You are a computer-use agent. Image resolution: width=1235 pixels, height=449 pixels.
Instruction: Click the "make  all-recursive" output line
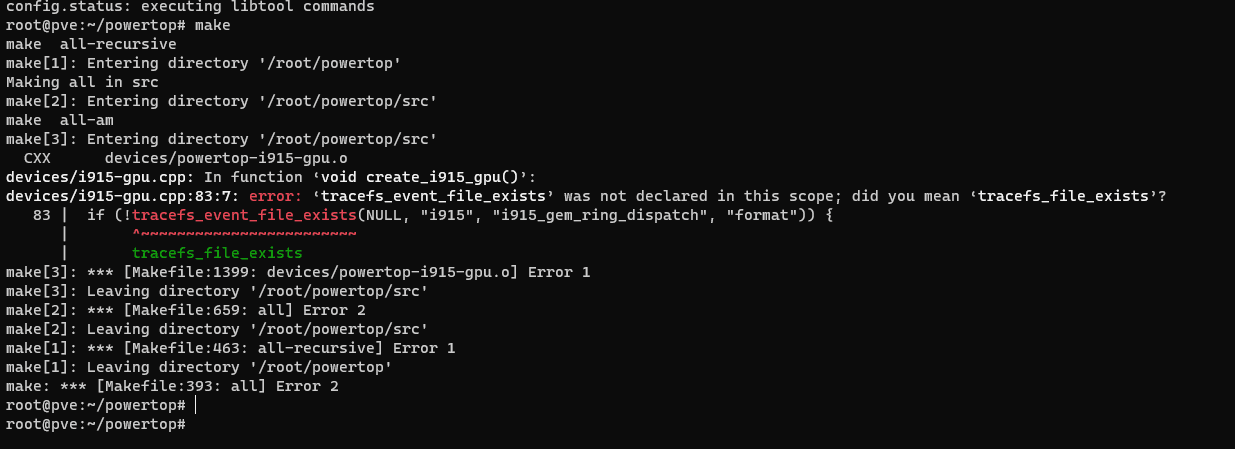91,44
